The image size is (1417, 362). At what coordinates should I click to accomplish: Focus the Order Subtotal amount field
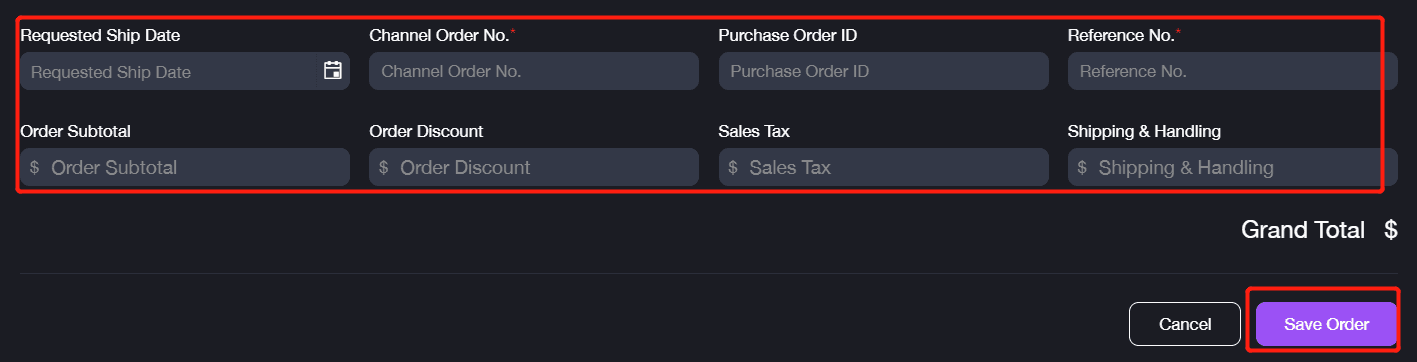(185, 167)
